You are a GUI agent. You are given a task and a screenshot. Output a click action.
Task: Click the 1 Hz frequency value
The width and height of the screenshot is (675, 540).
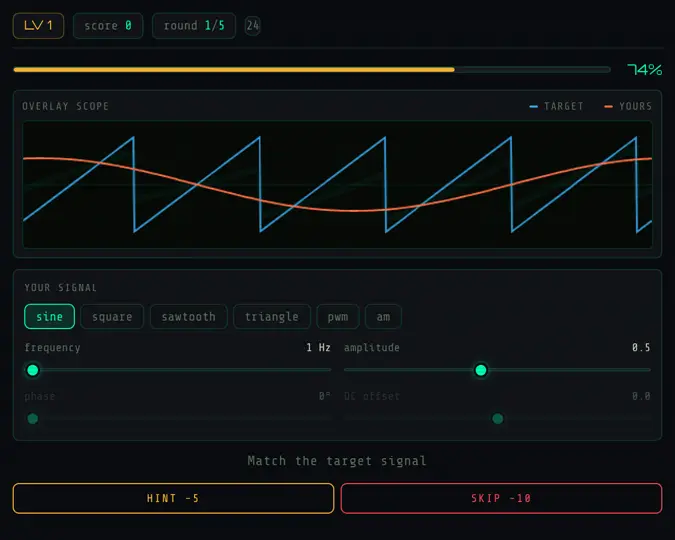click(x=318, y=348)
